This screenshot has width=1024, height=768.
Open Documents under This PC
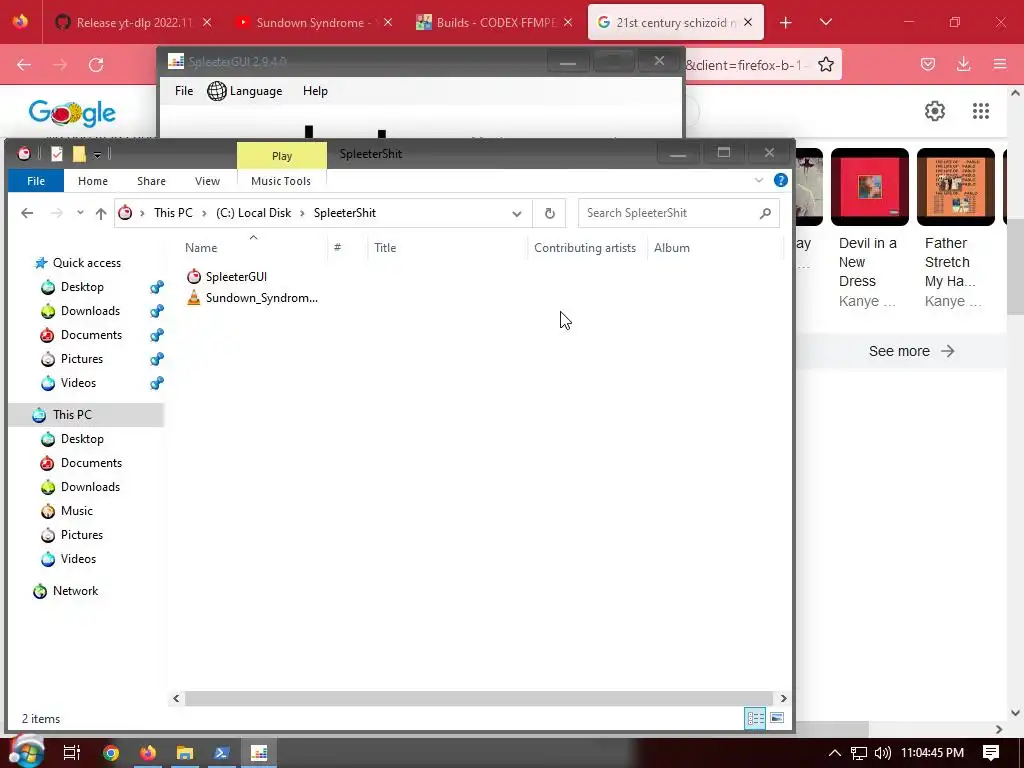click(91, 463)
